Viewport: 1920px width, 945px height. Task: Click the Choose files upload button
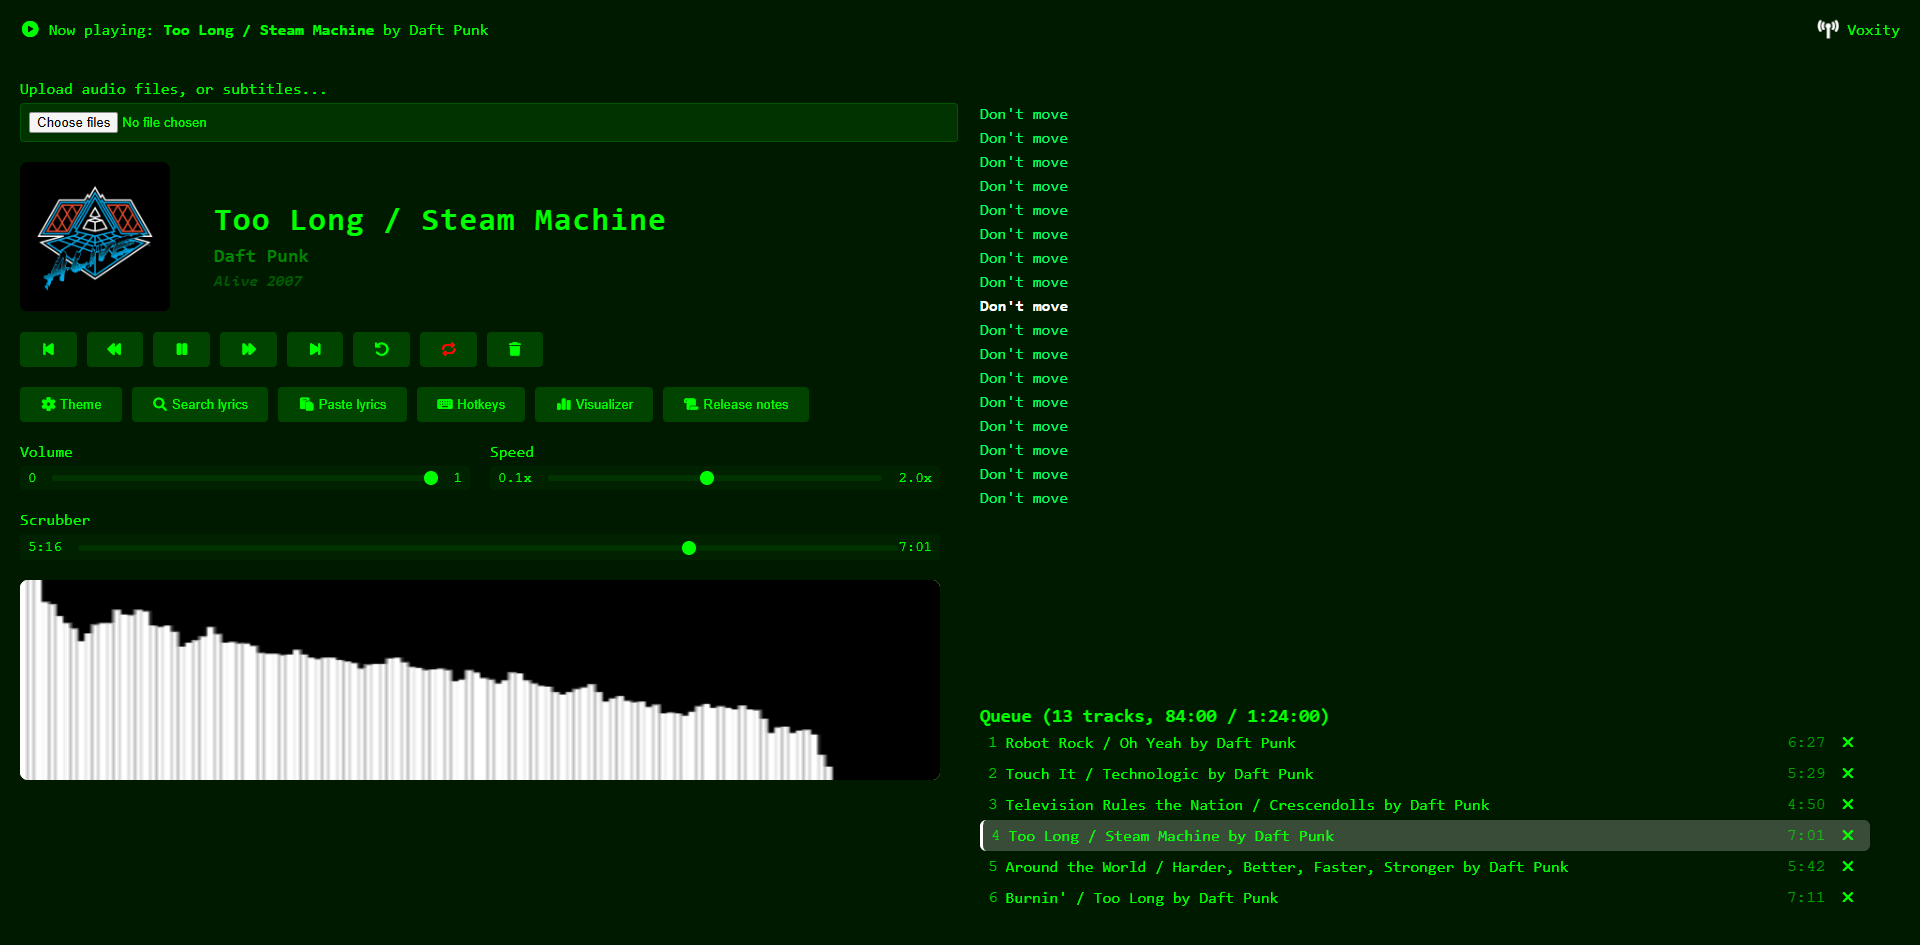click(x=74, y=122)
